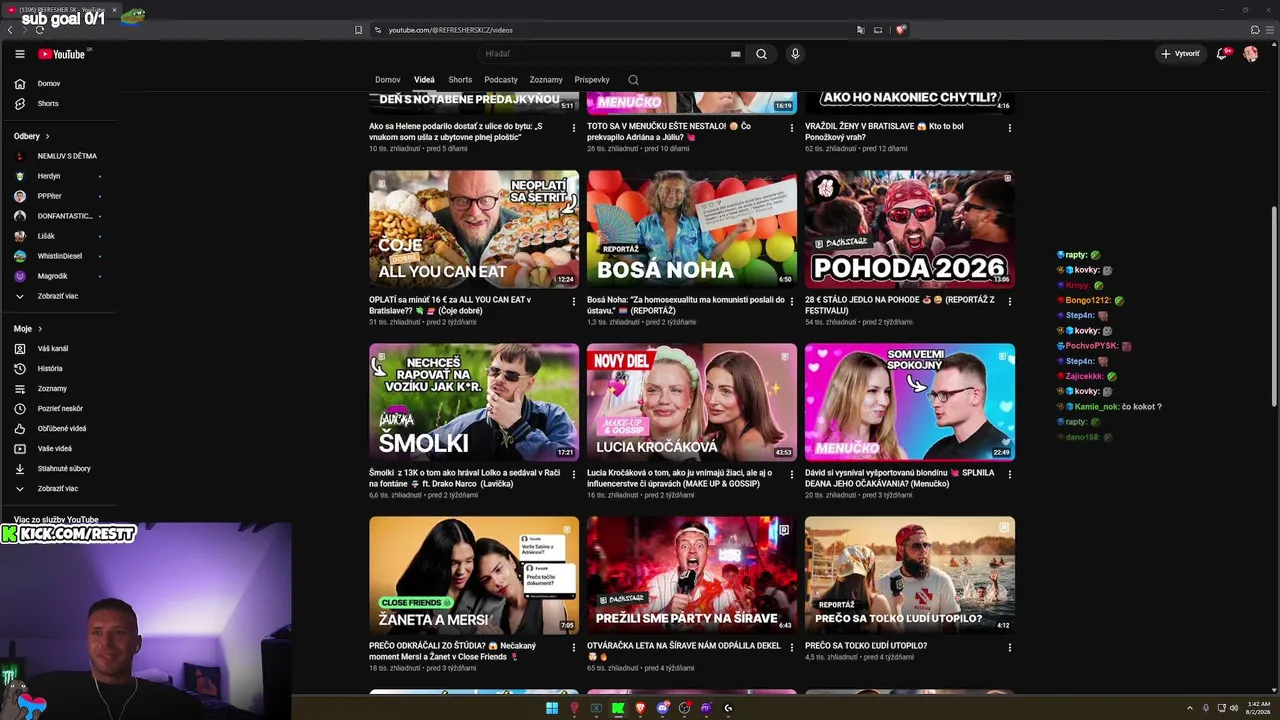Open Obľúbené videá in the sidebar
The height and width of the screenshot is (720, 1280).
[x=60, y=429]
